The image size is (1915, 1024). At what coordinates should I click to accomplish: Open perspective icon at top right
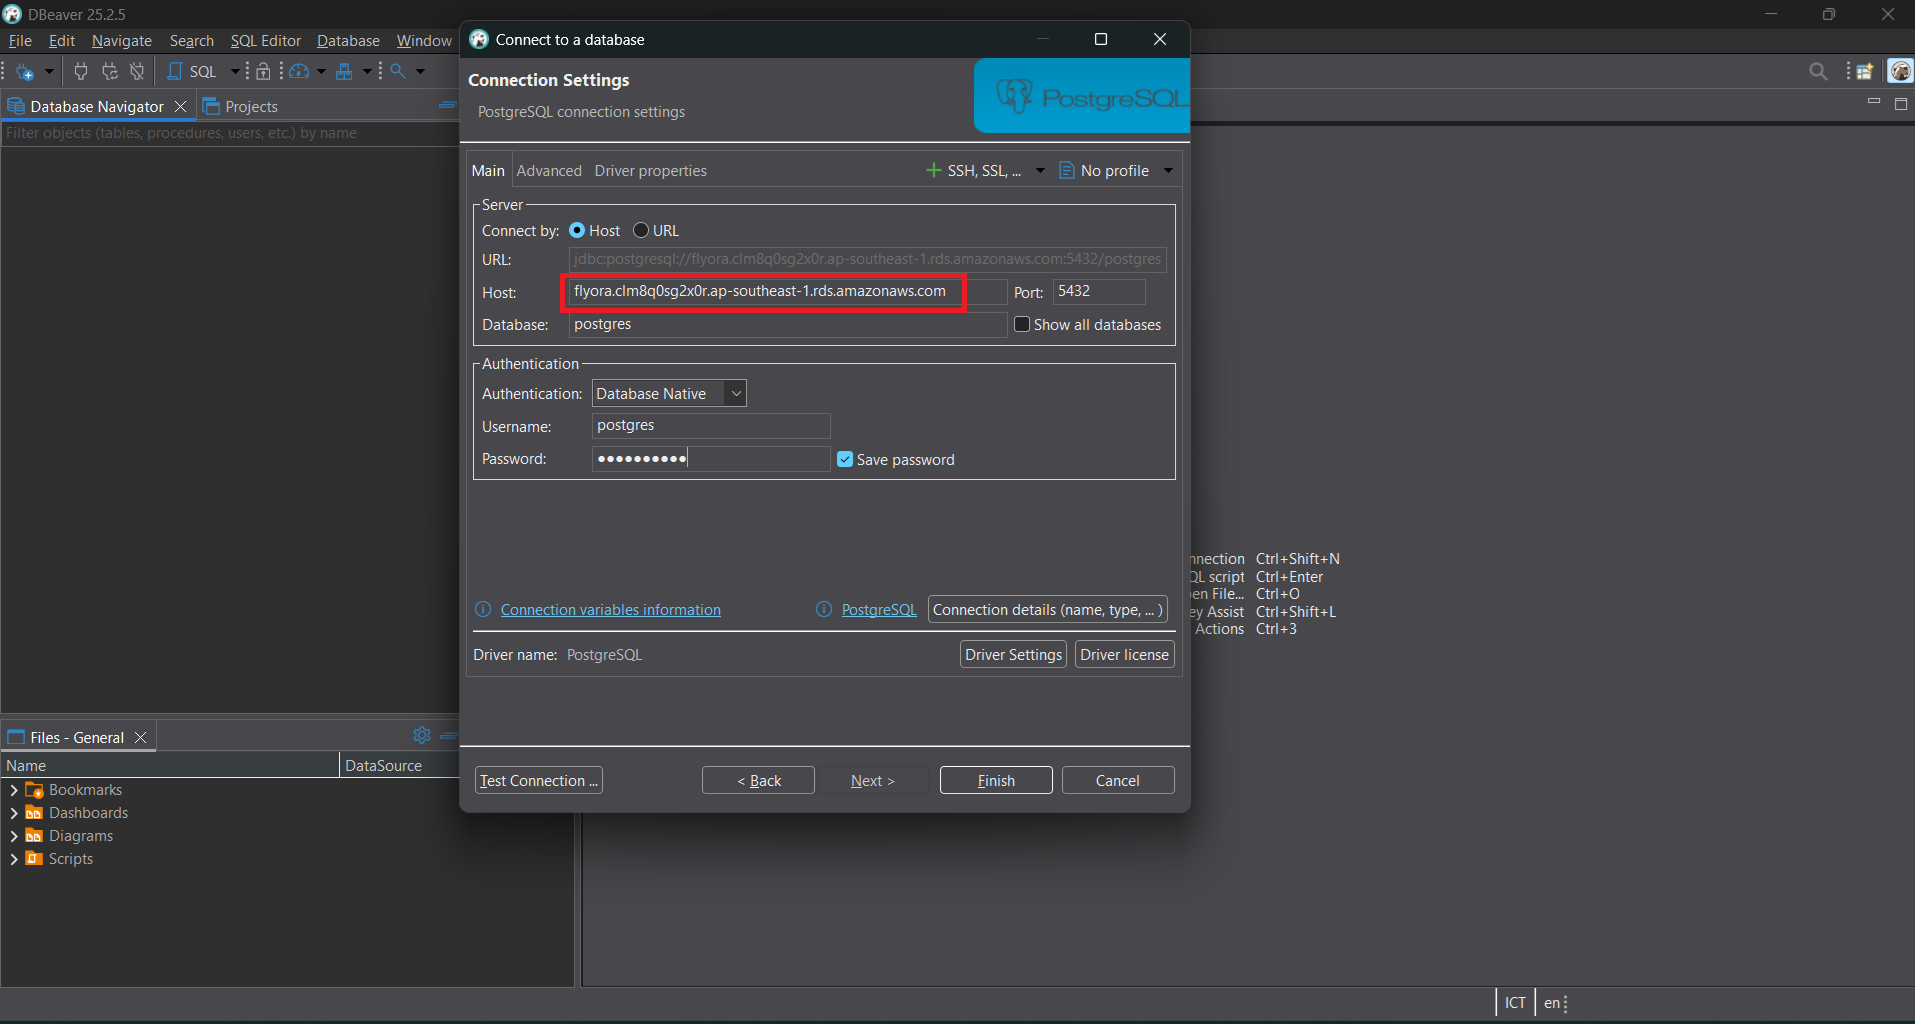(x=1864, y=71)
